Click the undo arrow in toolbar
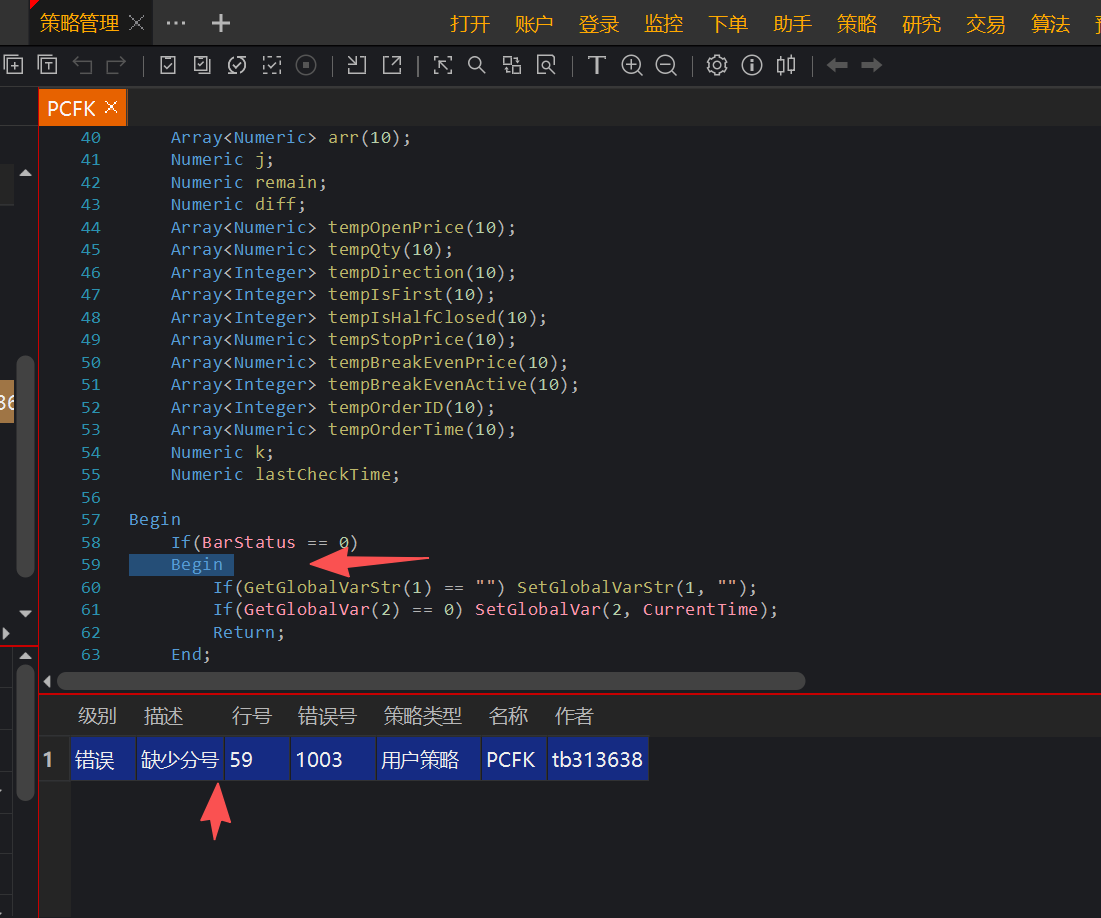 tap(82, 66)
